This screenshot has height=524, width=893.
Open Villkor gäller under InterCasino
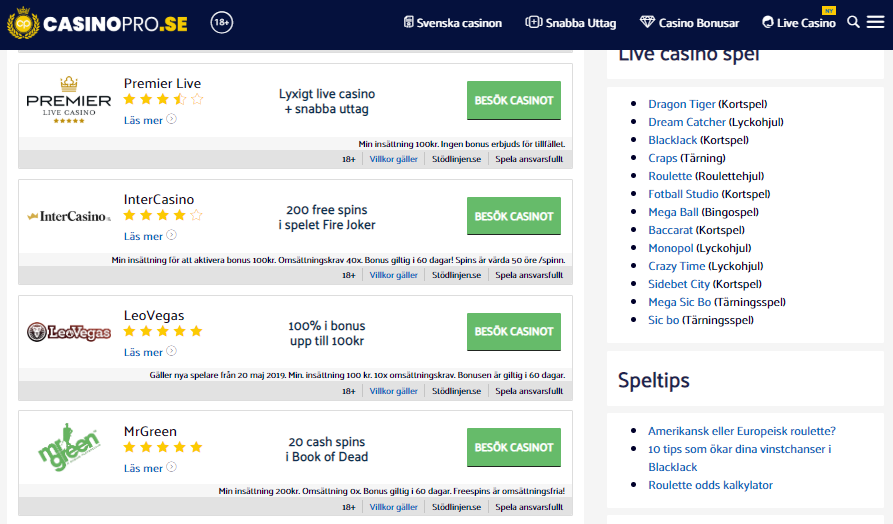[394, 275]
